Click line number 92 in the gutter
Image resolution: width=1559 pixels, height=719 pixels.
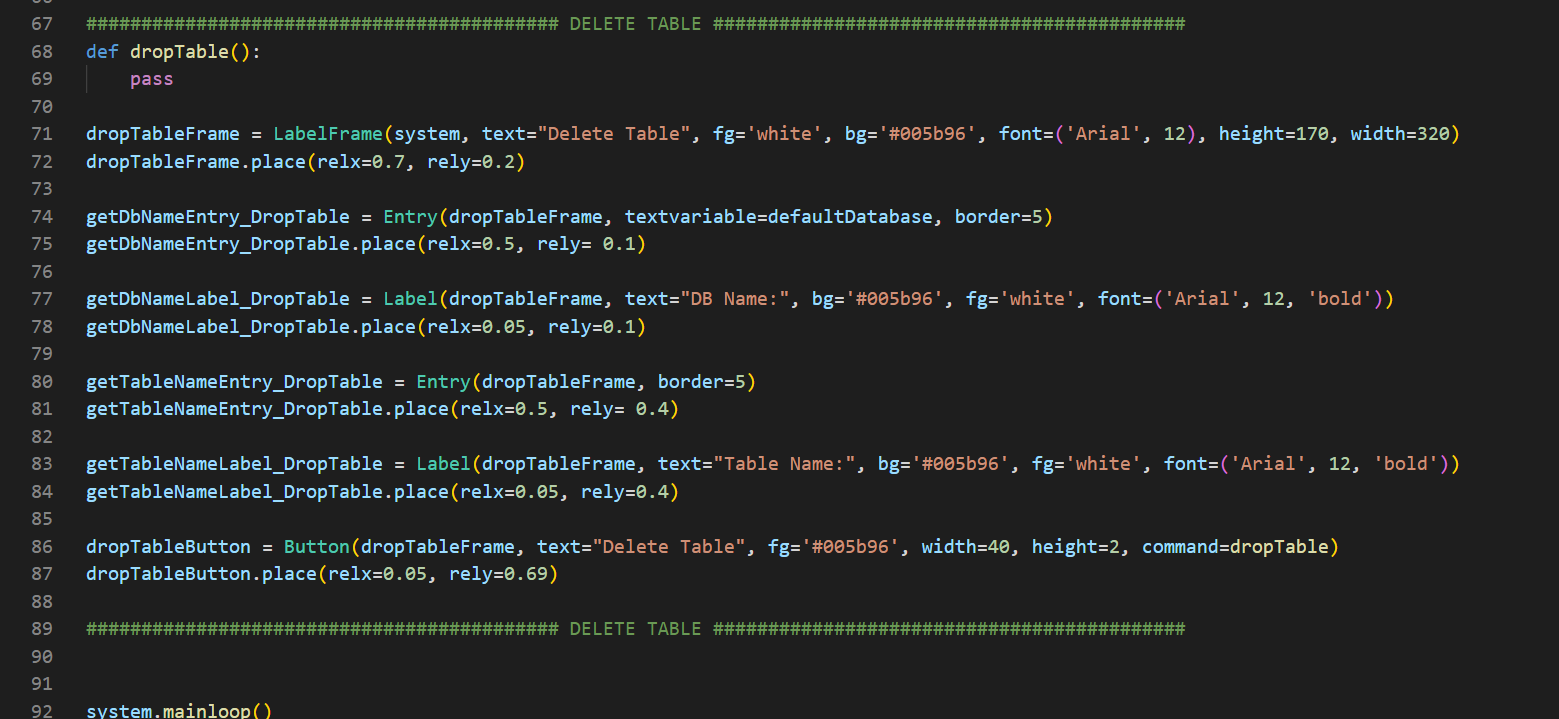point(42,711)
